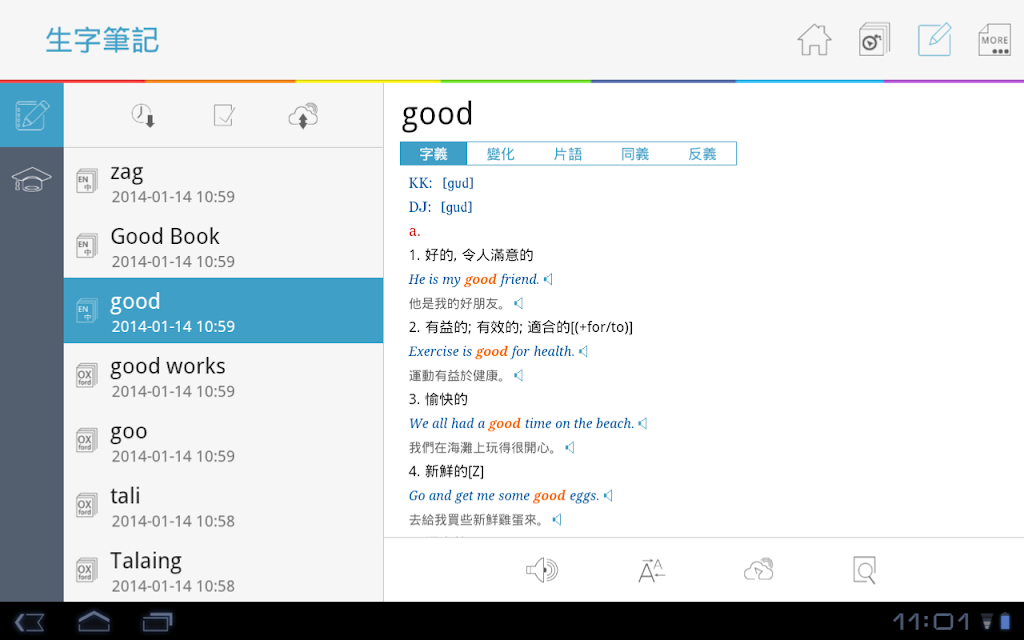Open the flashcard play icon

click(x=874, y=40)
